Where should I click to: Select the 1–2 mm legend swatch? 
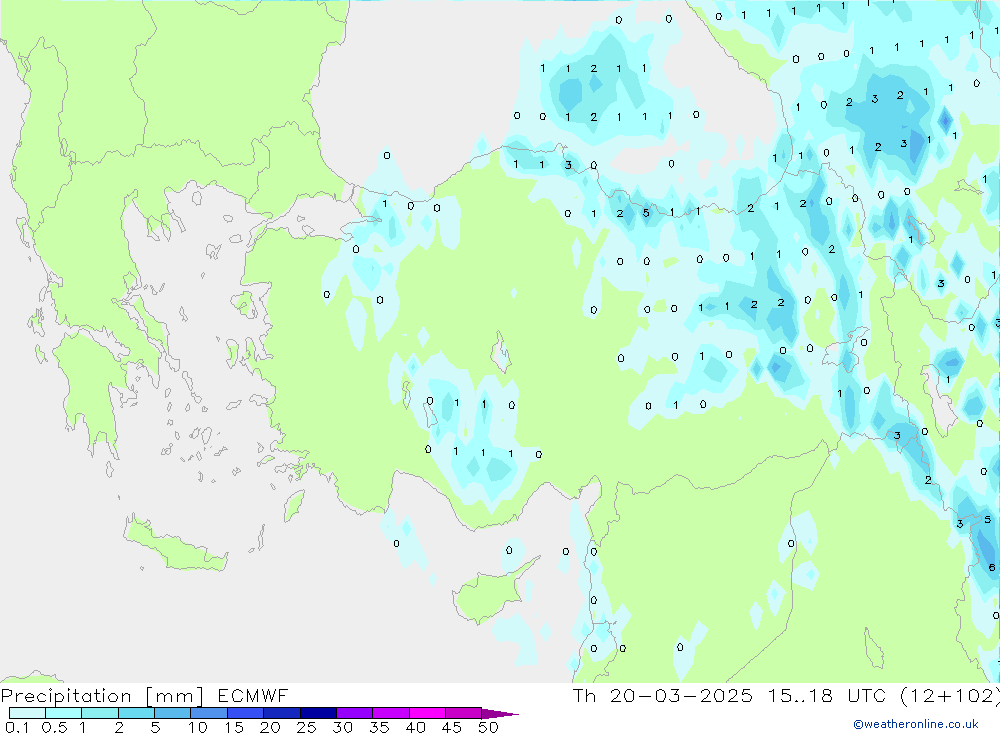(99, 713)
